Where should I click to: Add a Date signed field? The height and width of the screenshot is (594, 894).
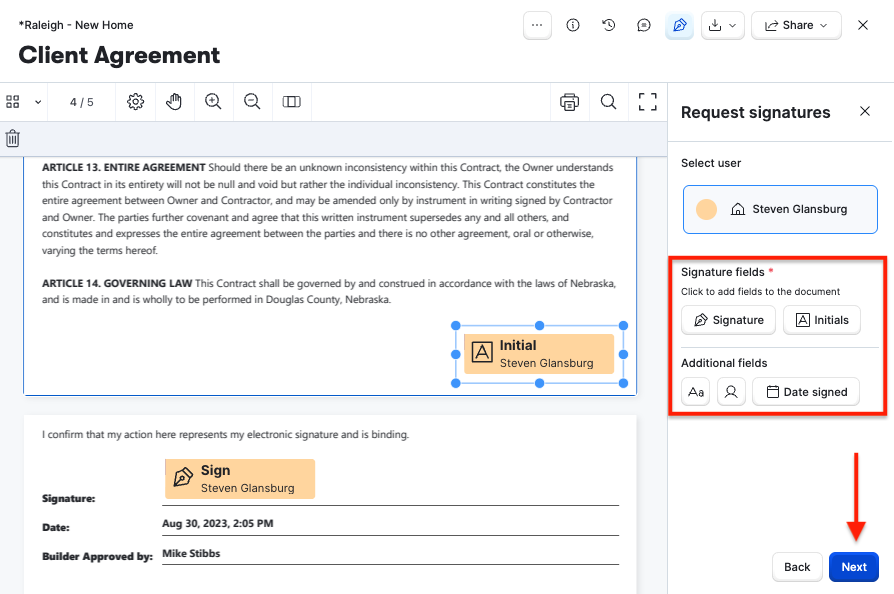[x=806, y=392]
